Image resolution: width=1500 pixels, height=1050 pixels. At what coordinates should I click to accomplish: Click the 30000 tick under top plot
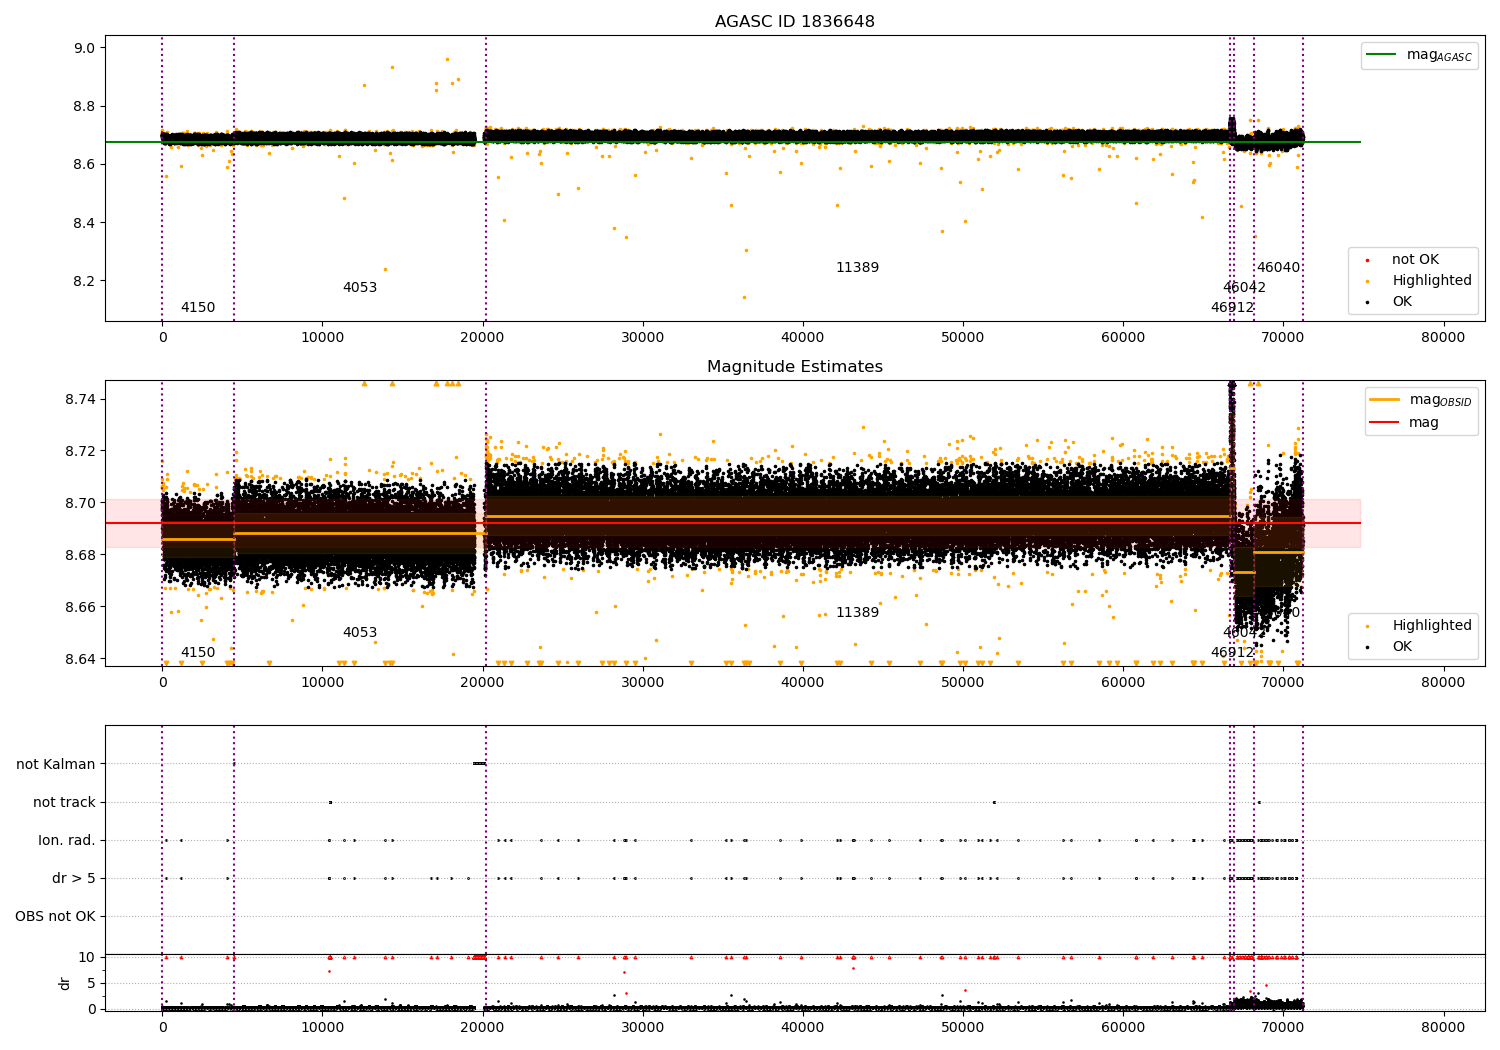642,338
